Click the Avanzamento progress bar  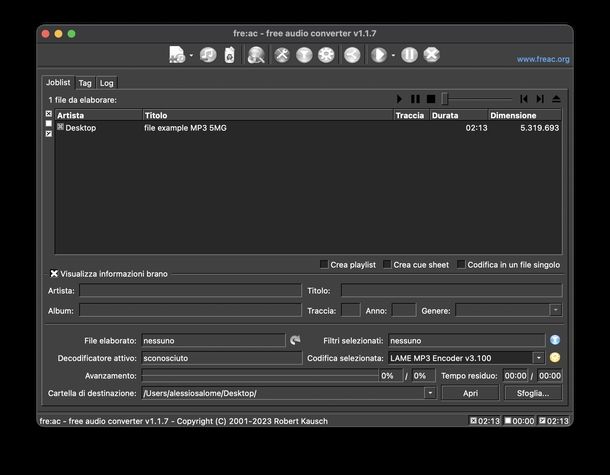click(x=260, y=375)
